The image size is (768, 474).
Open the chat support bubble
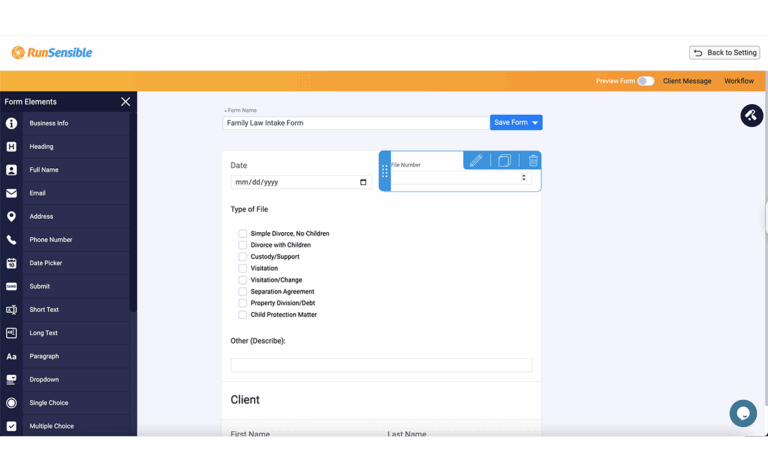pos(743,413)
